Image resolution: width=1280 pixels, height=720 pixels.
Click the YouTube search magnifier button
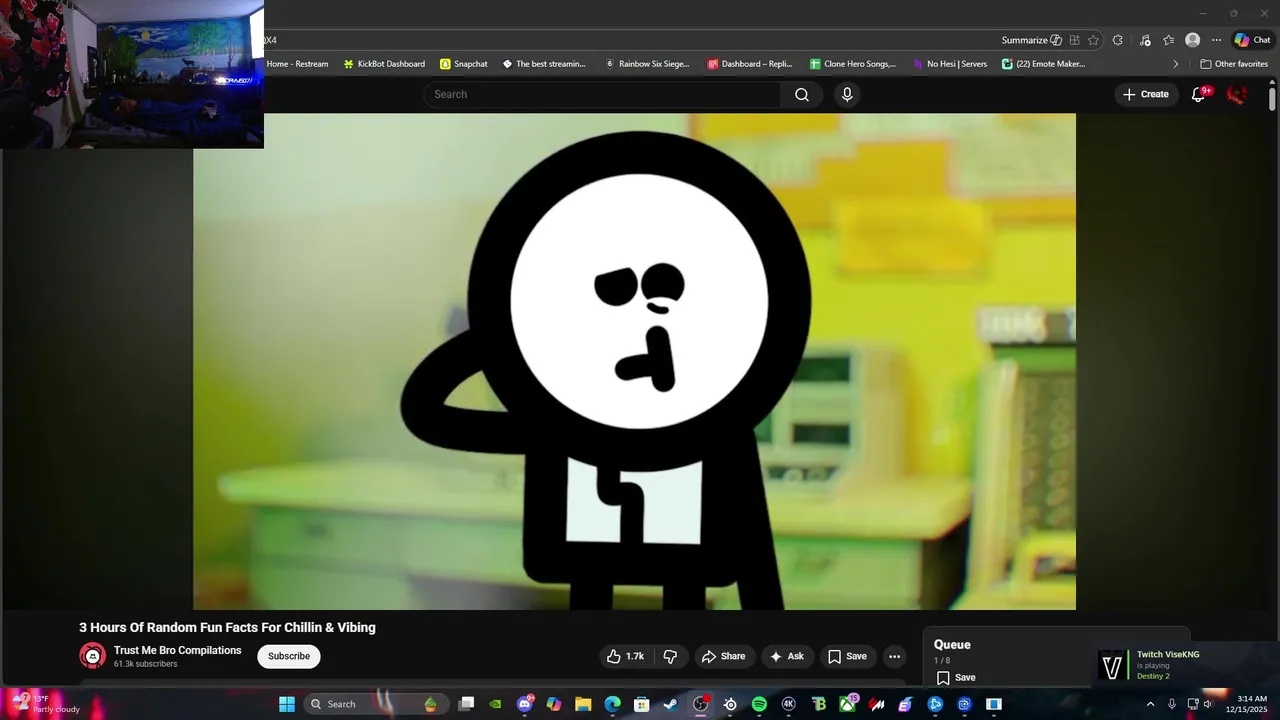click(x=802, y=94)
